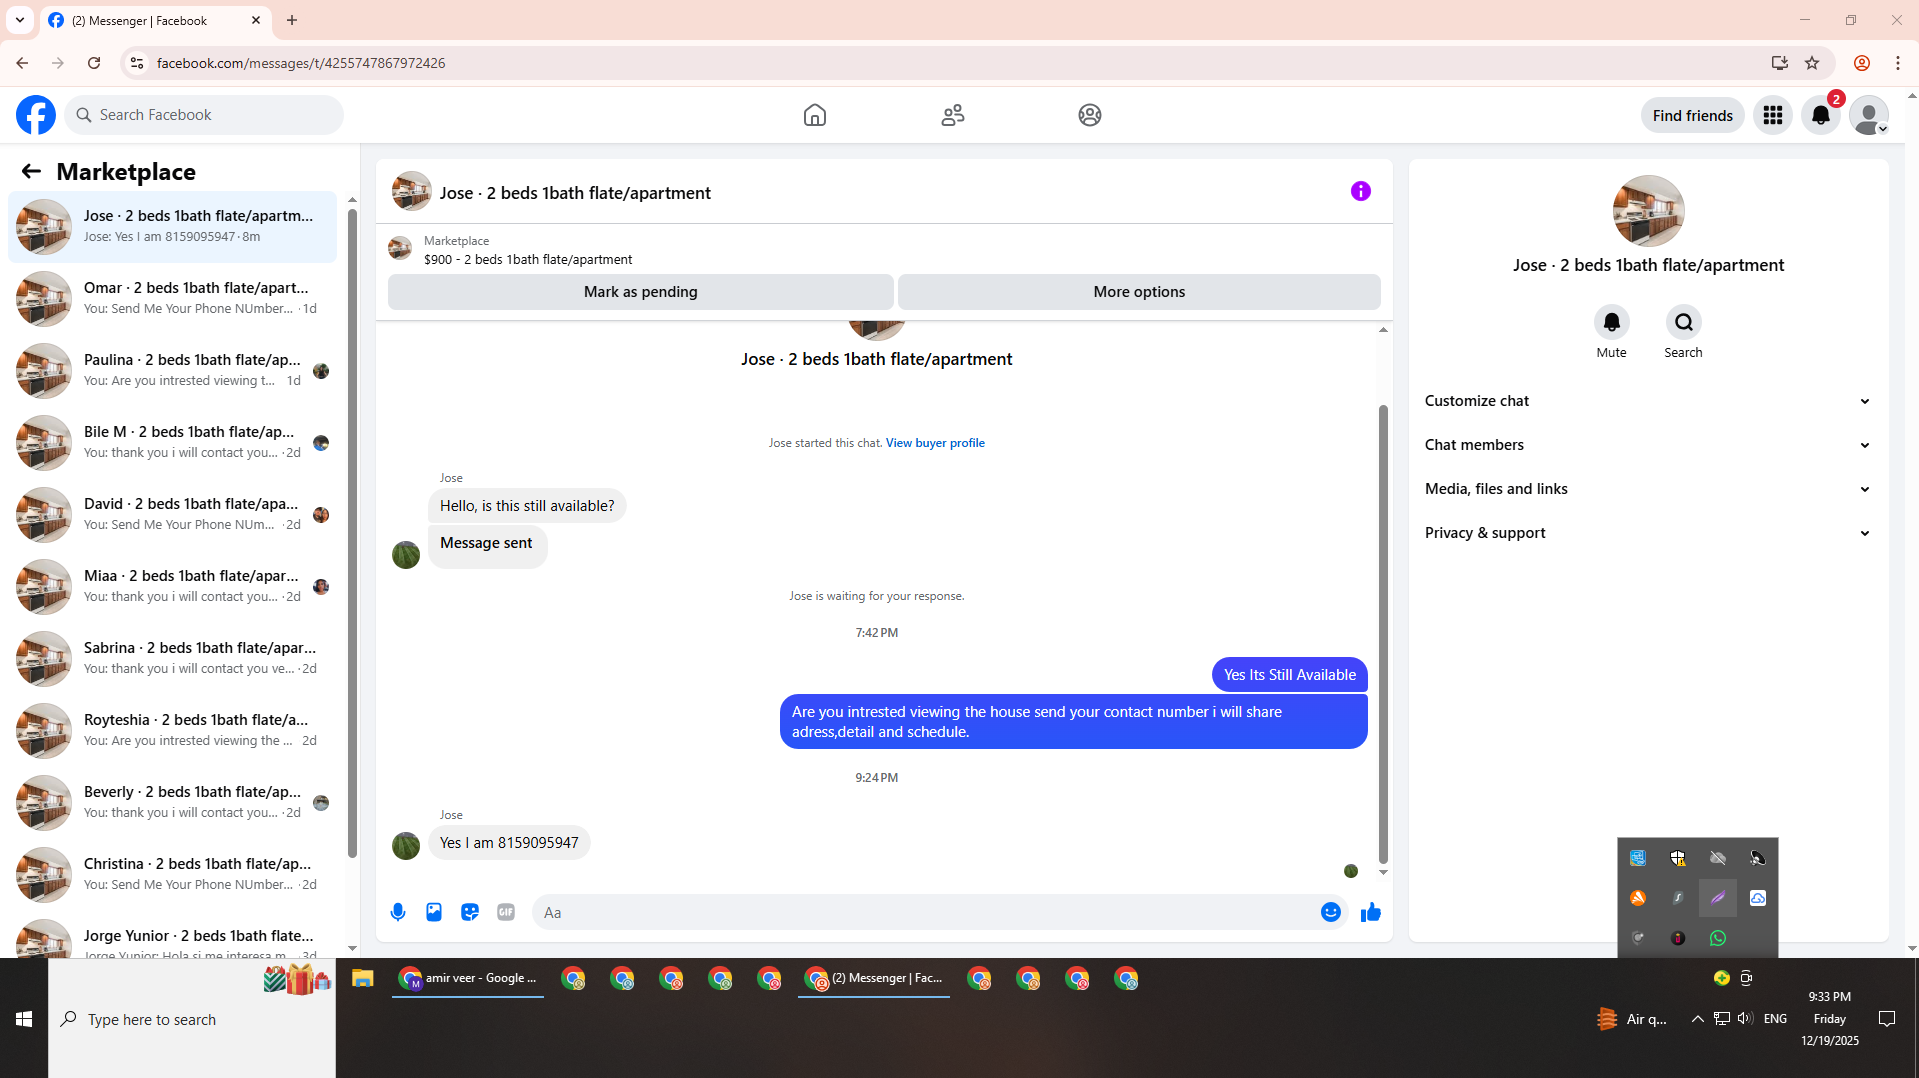1919x1078 pixels.
Task: Open a new browser tab
Action: tap(292, 20)
